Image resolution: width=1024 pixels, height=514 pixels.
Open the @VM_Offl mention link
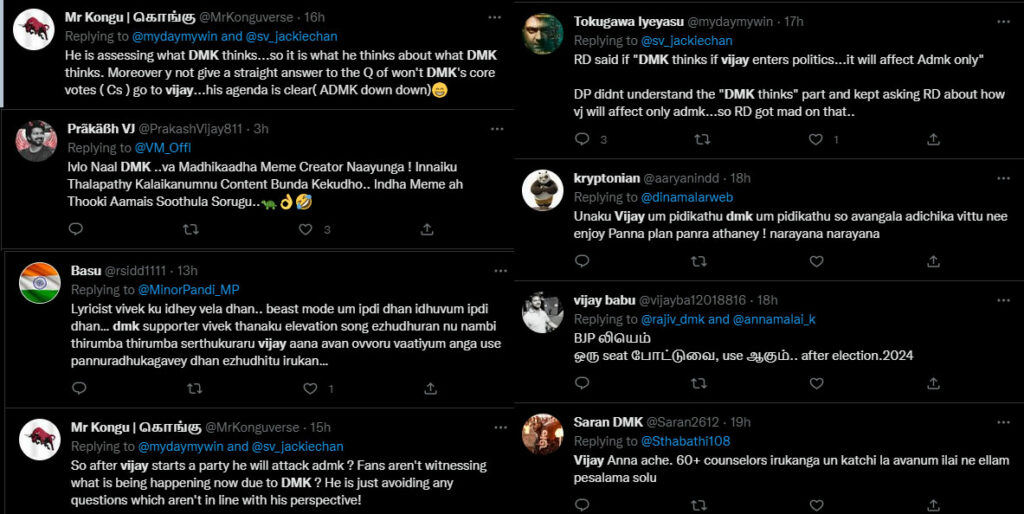pos(162,148)
